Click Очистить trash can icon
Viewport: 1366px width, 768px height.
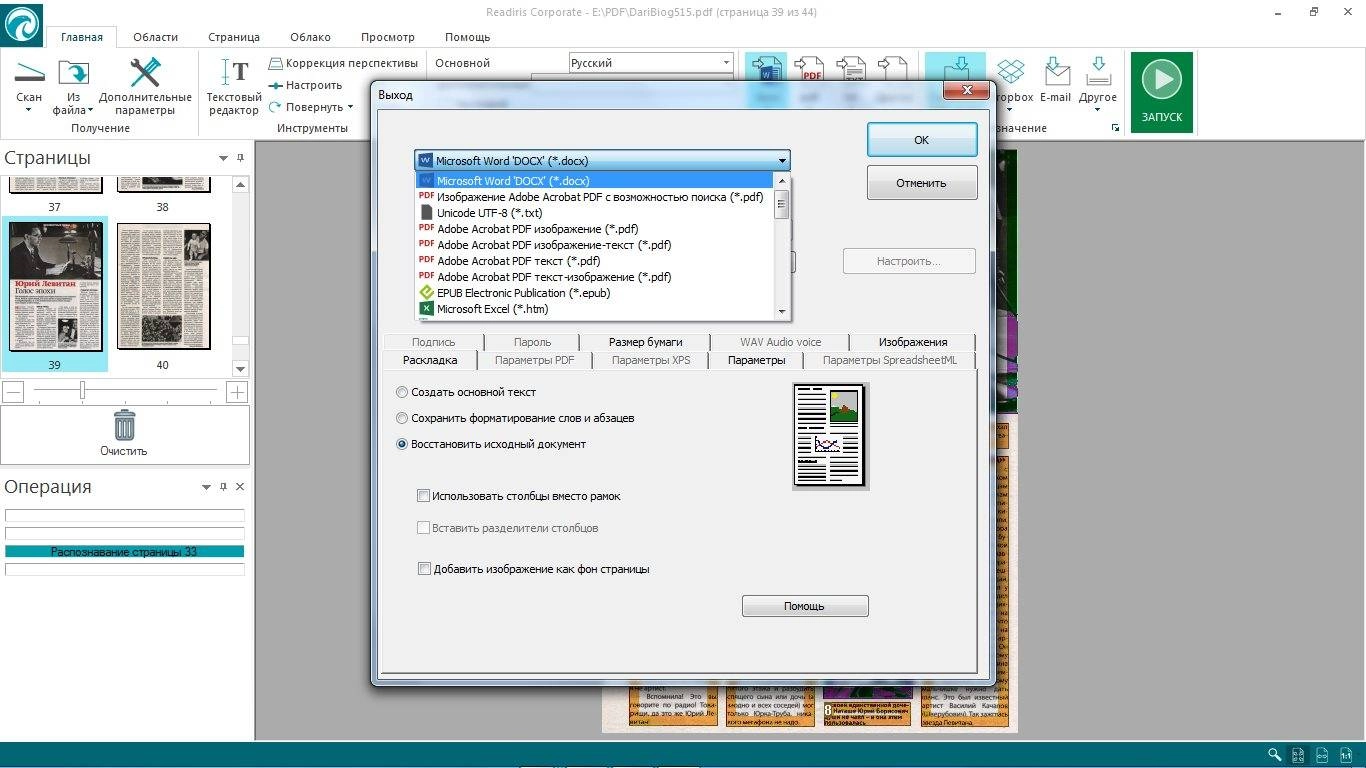(124, 425)
